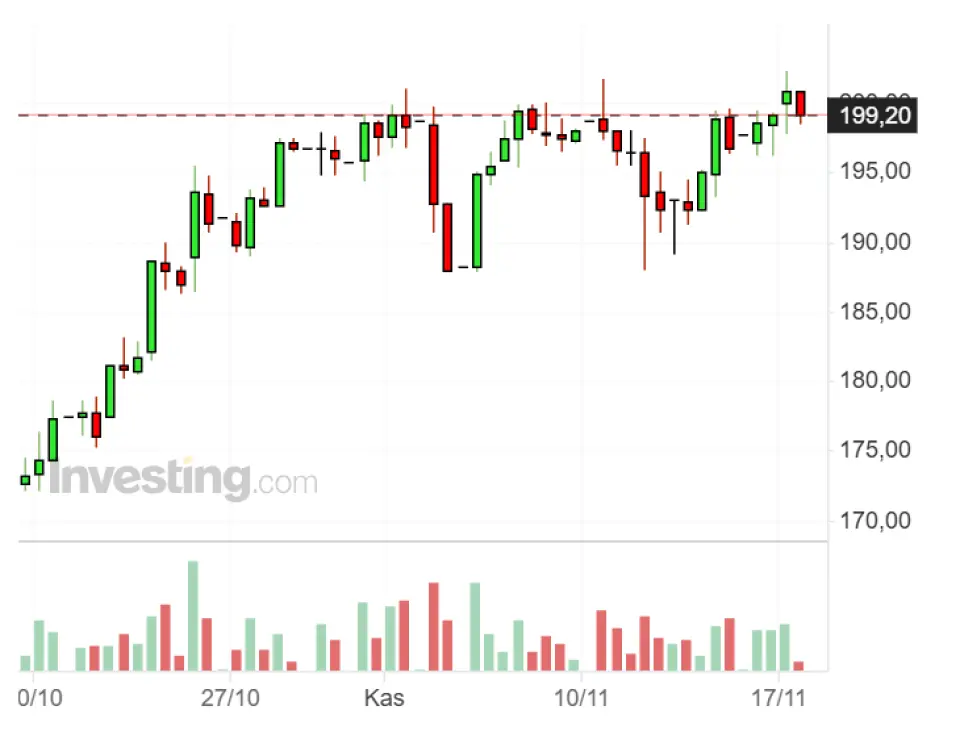Click the 185,00 price axis label

(x=875, y=311)
